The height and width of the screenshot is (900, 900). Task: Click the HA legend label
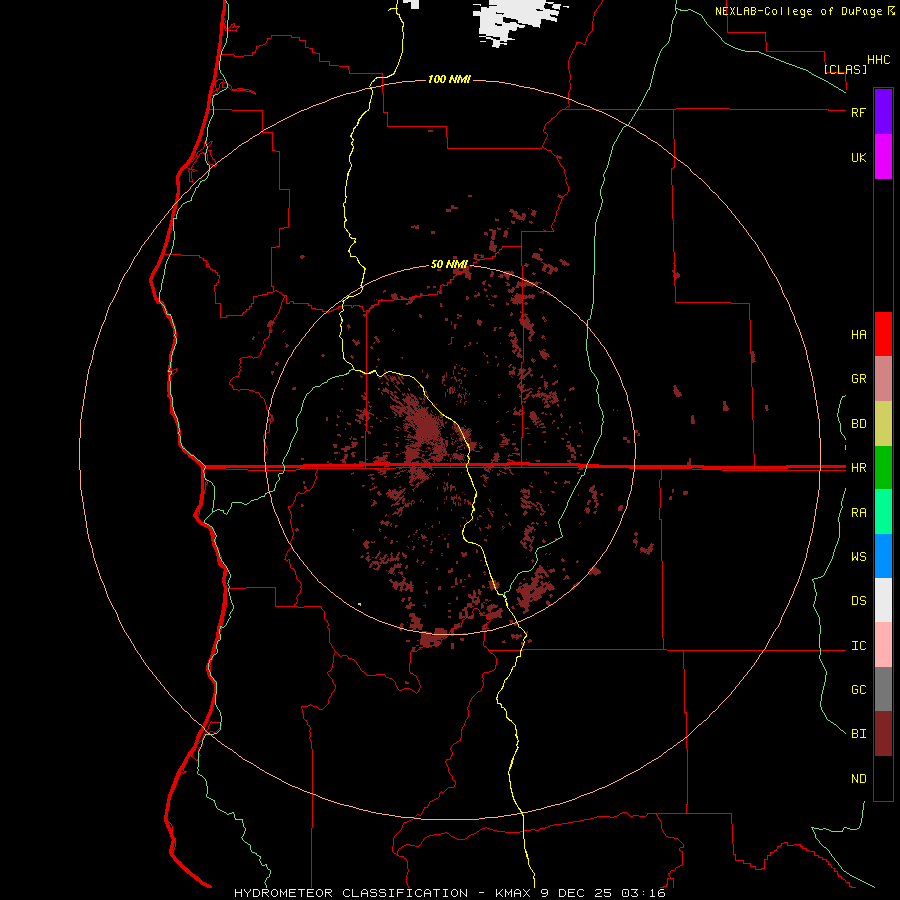pyautogui.click(x=858, y=334)
